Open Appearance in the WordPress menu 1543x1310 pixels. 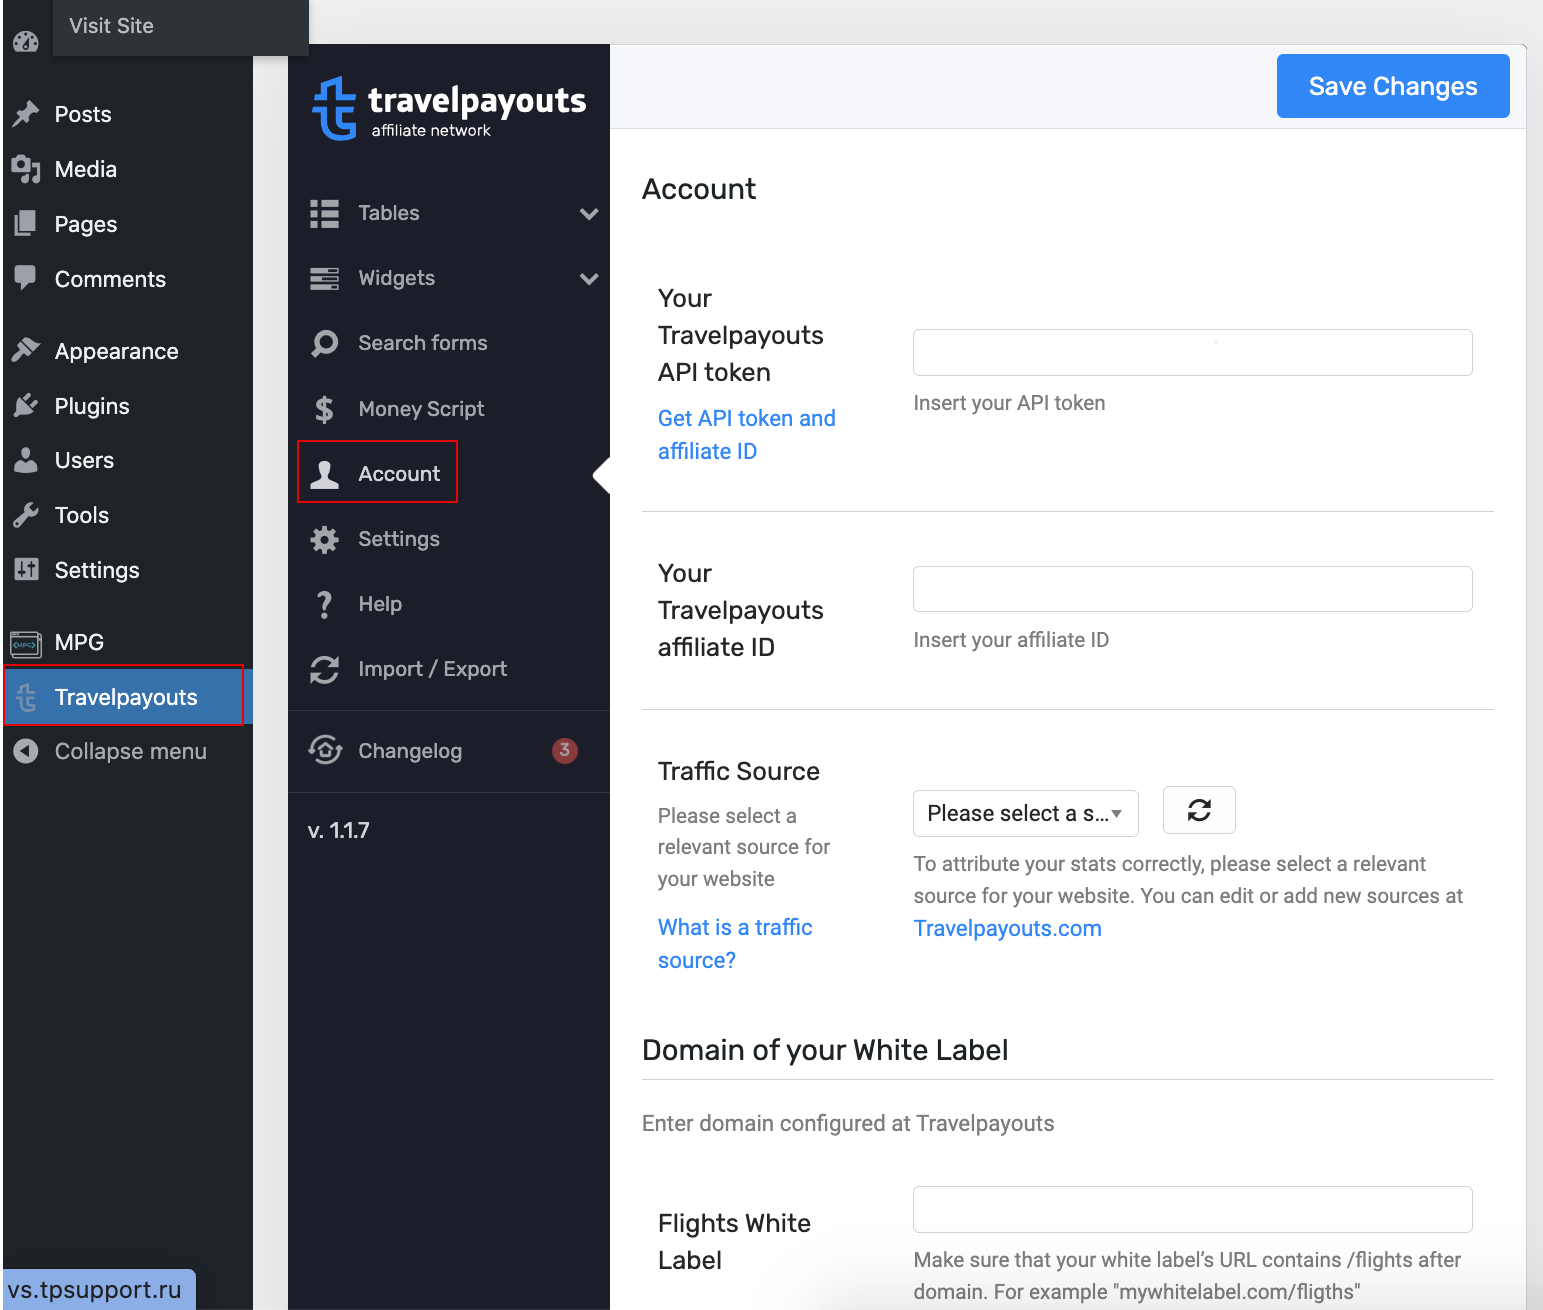click(x=116, y=351)
